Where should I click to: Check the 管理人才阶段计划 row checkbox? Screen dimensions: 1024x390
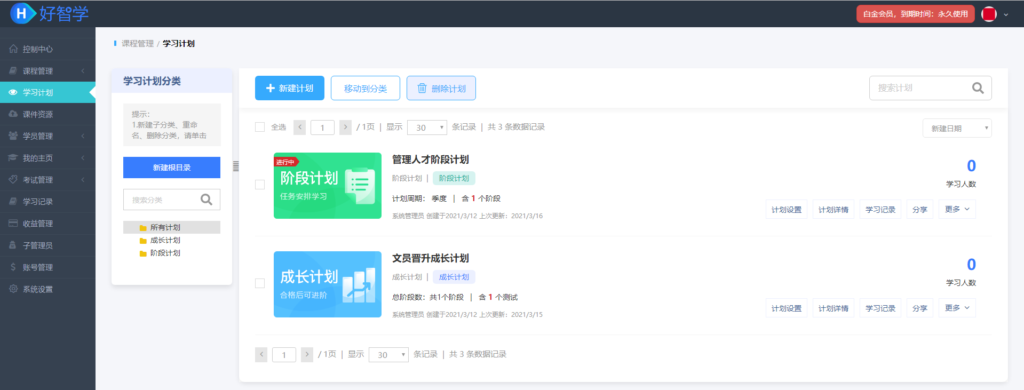pyautogui.click(x=260, y=185)
